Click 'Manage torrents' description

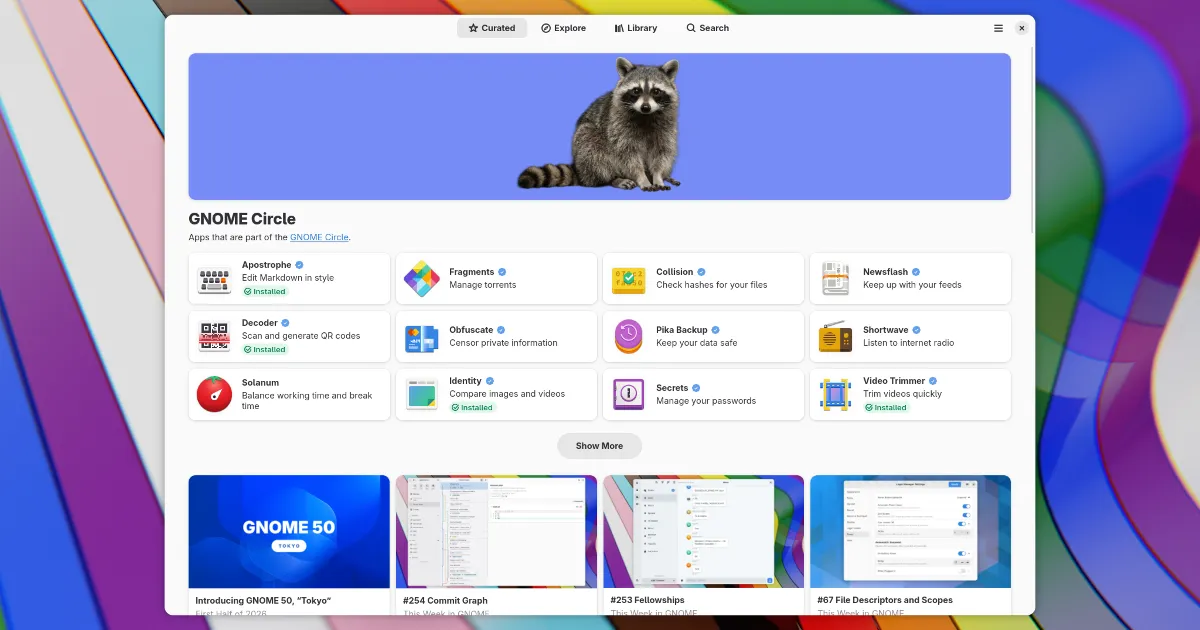(483, 285)
